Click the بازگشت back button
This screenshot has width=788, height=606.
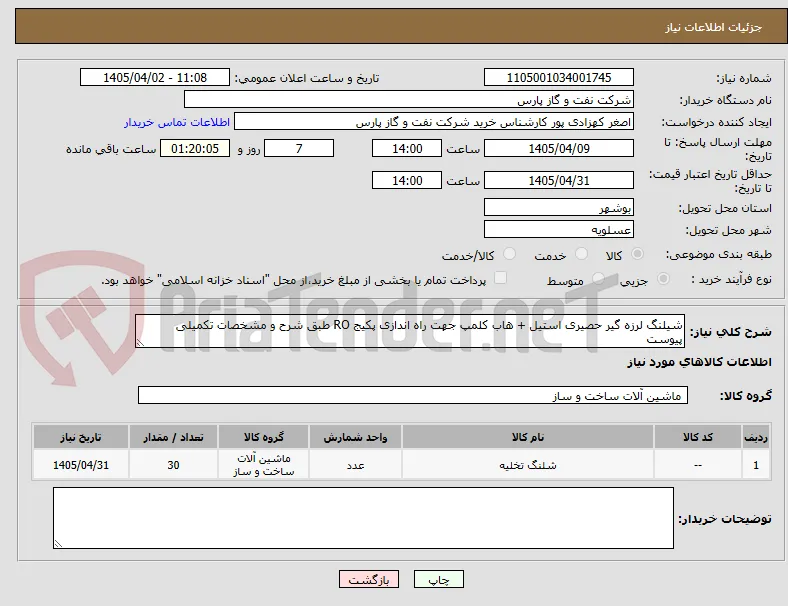pos(369,579)
